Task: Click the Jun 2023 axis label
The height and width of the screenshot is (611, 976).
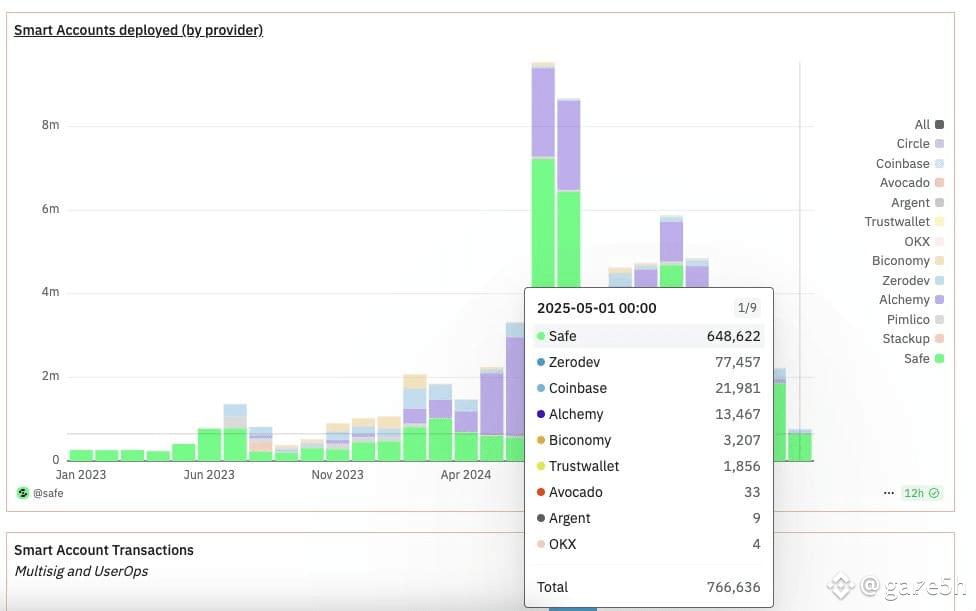Action: click(x=209, y=475)
